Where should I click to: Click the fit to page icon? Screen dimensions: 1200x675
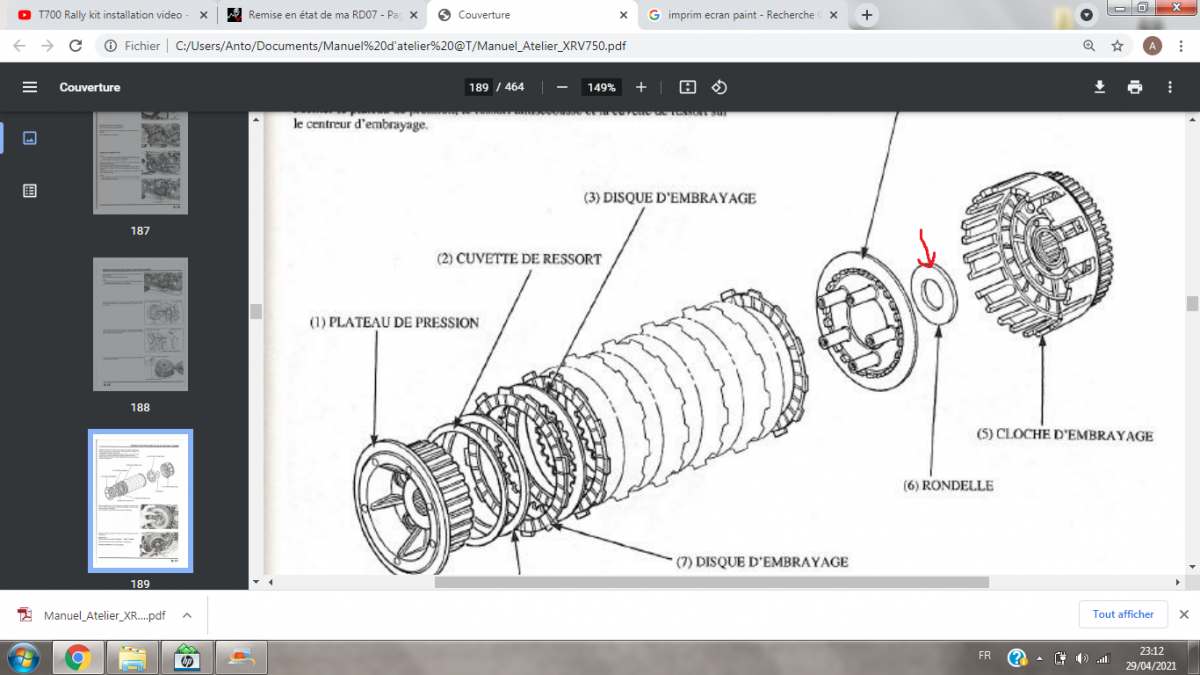pos(687,87)
